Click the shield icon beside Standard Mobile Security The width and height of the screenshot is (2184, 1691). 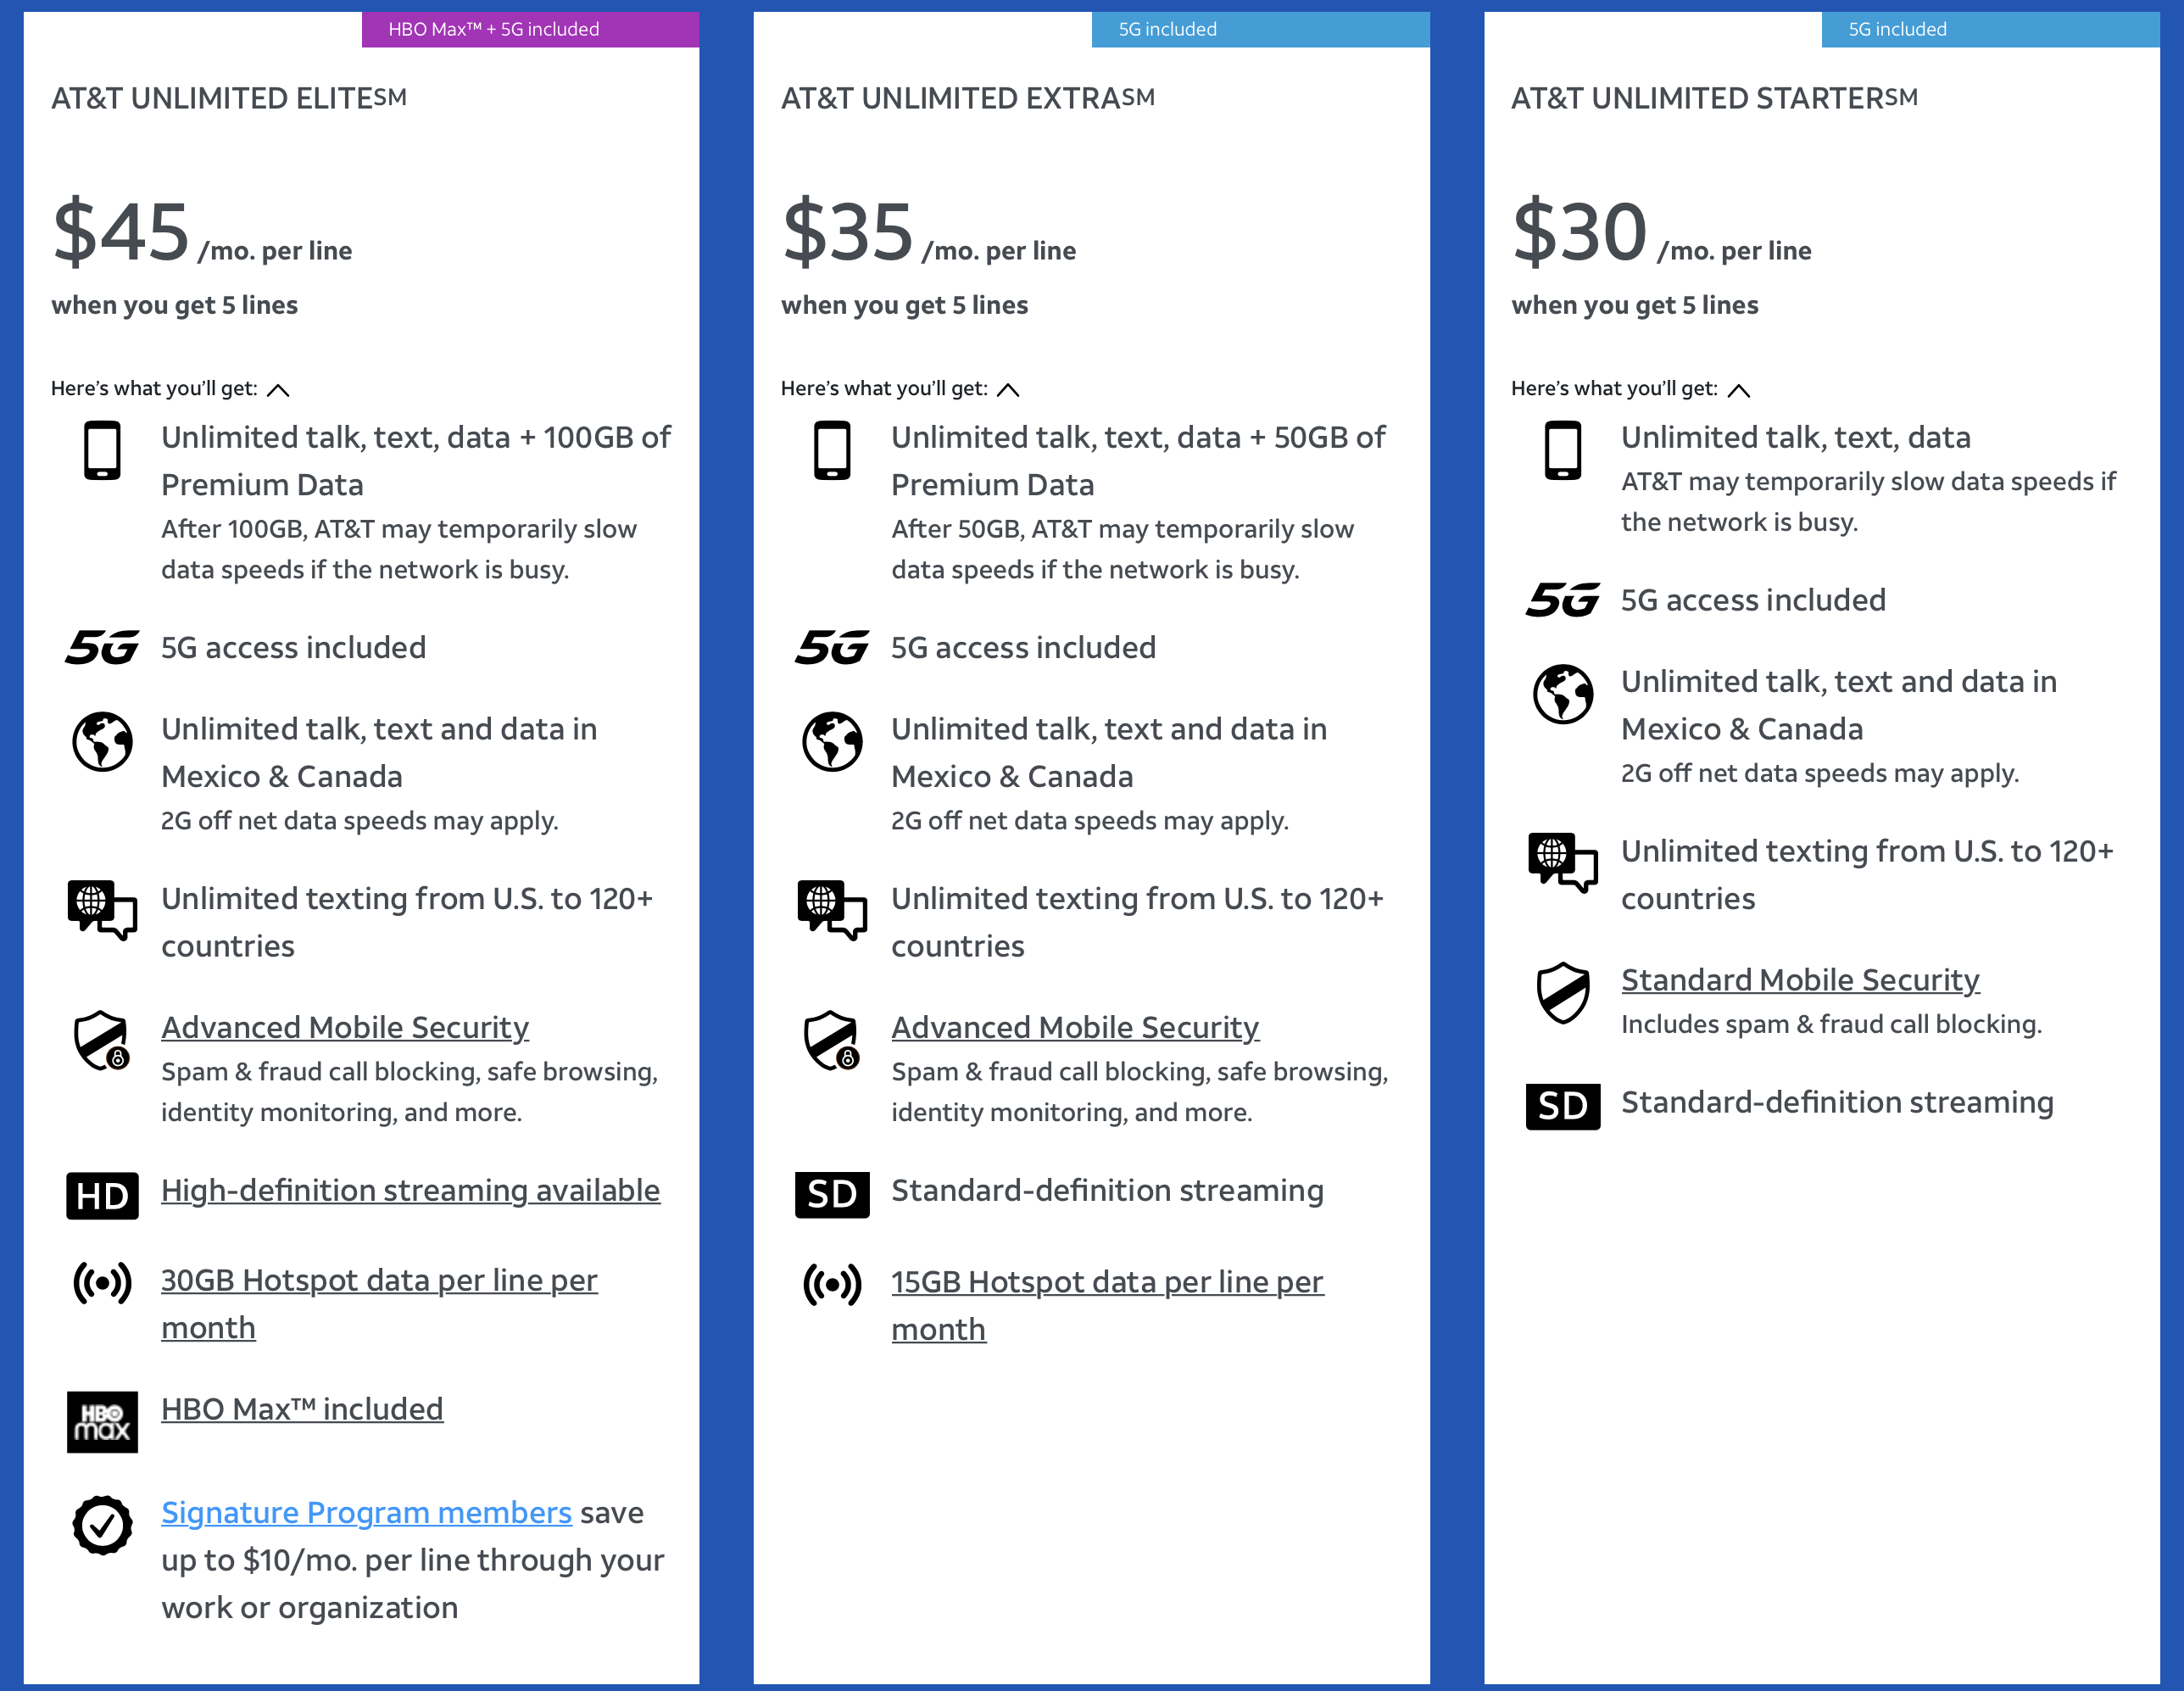(1562, 992)
